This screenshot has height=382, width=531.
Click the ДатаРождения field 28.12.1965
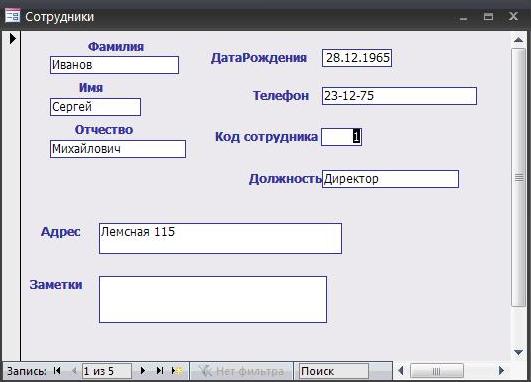tap(357, 58)
